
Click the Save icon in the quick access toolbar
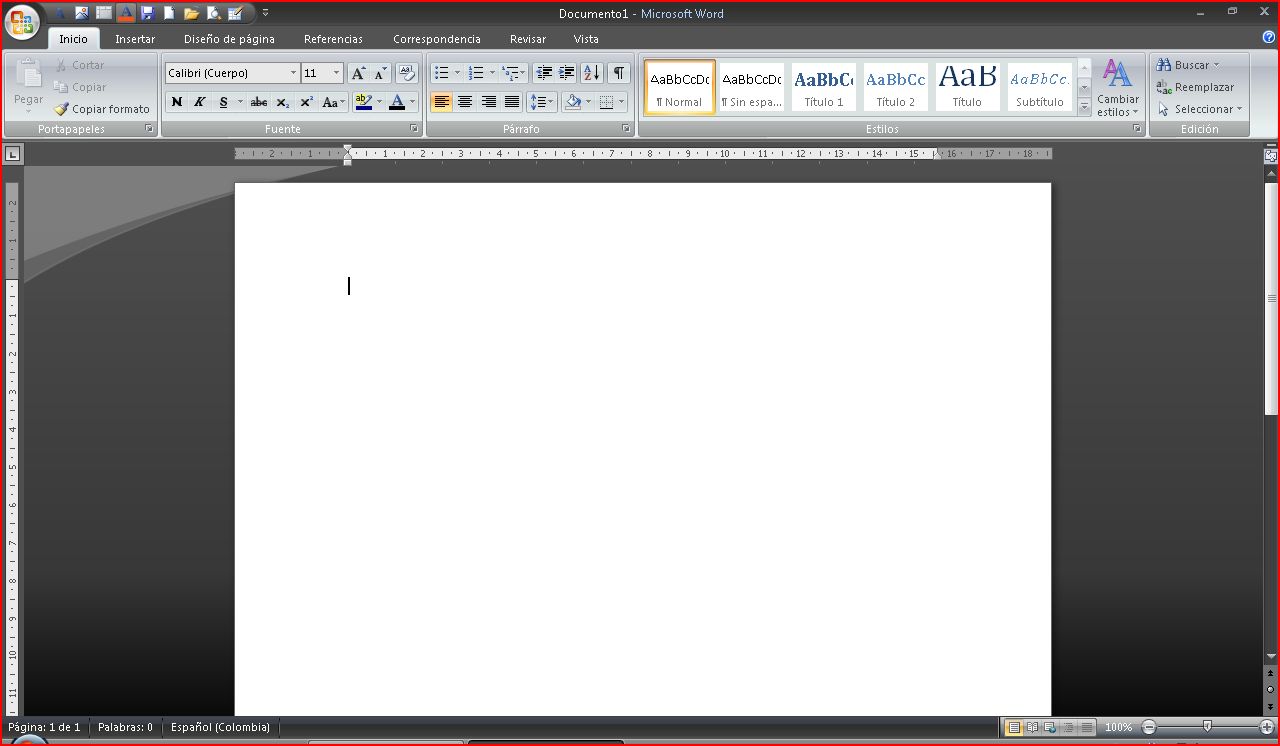pyautogui.click(x=148, y=13)
